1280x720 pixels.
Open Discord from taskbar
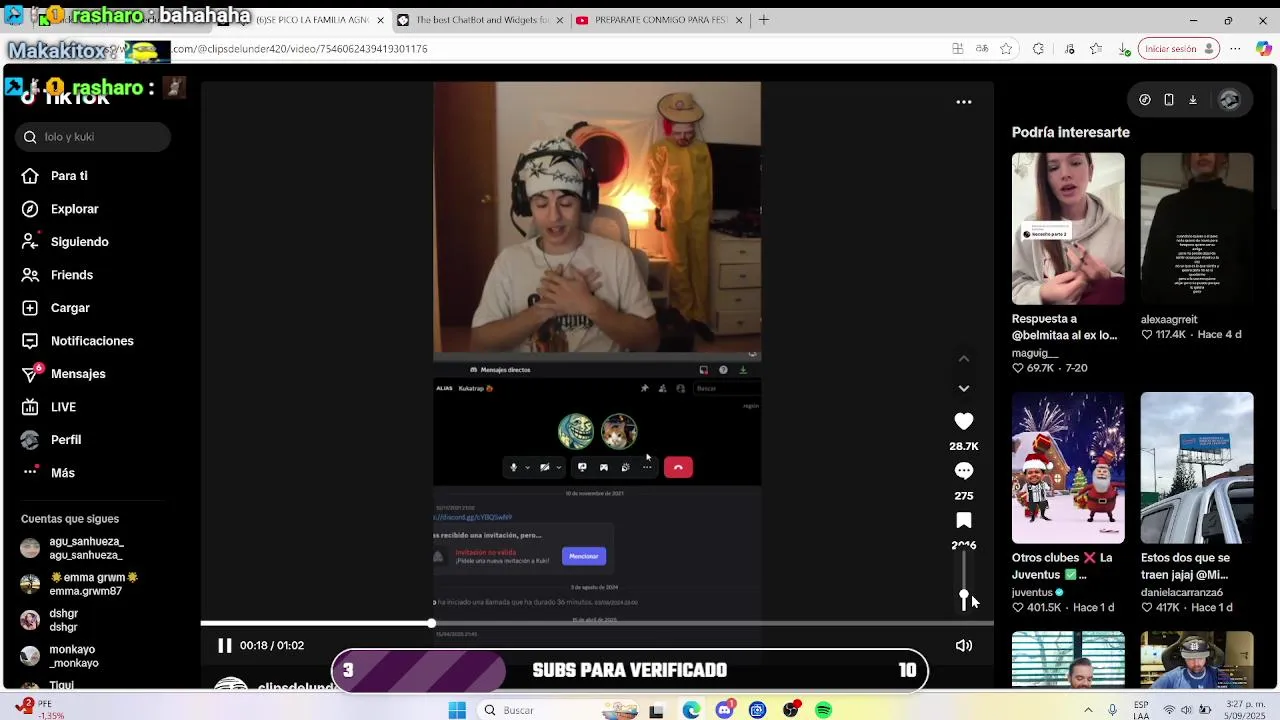[724, 710]
